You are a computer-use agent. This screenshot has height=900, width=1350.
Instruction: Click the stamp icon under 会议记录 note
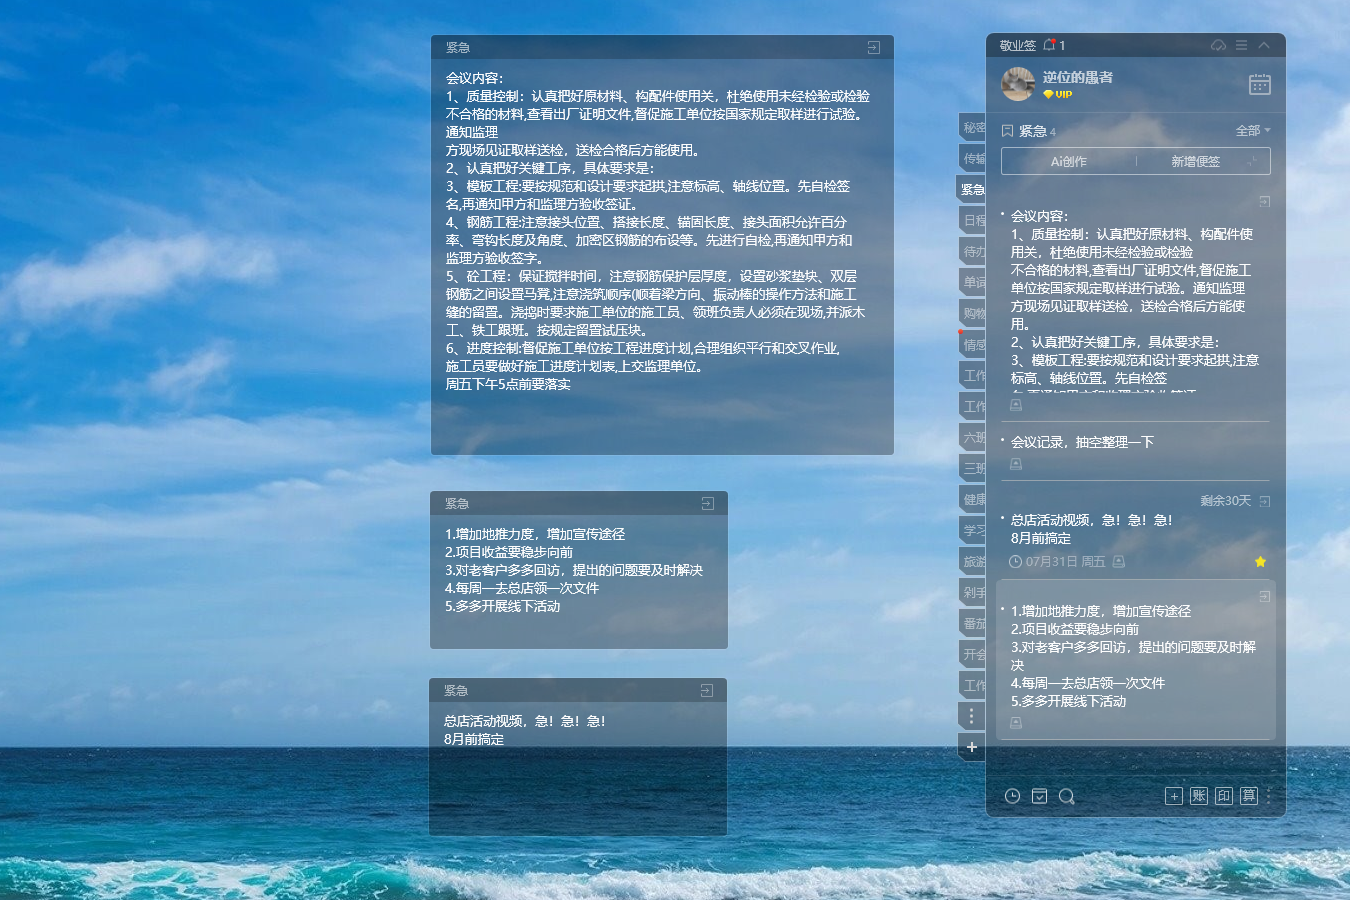tap(1016, 464)
